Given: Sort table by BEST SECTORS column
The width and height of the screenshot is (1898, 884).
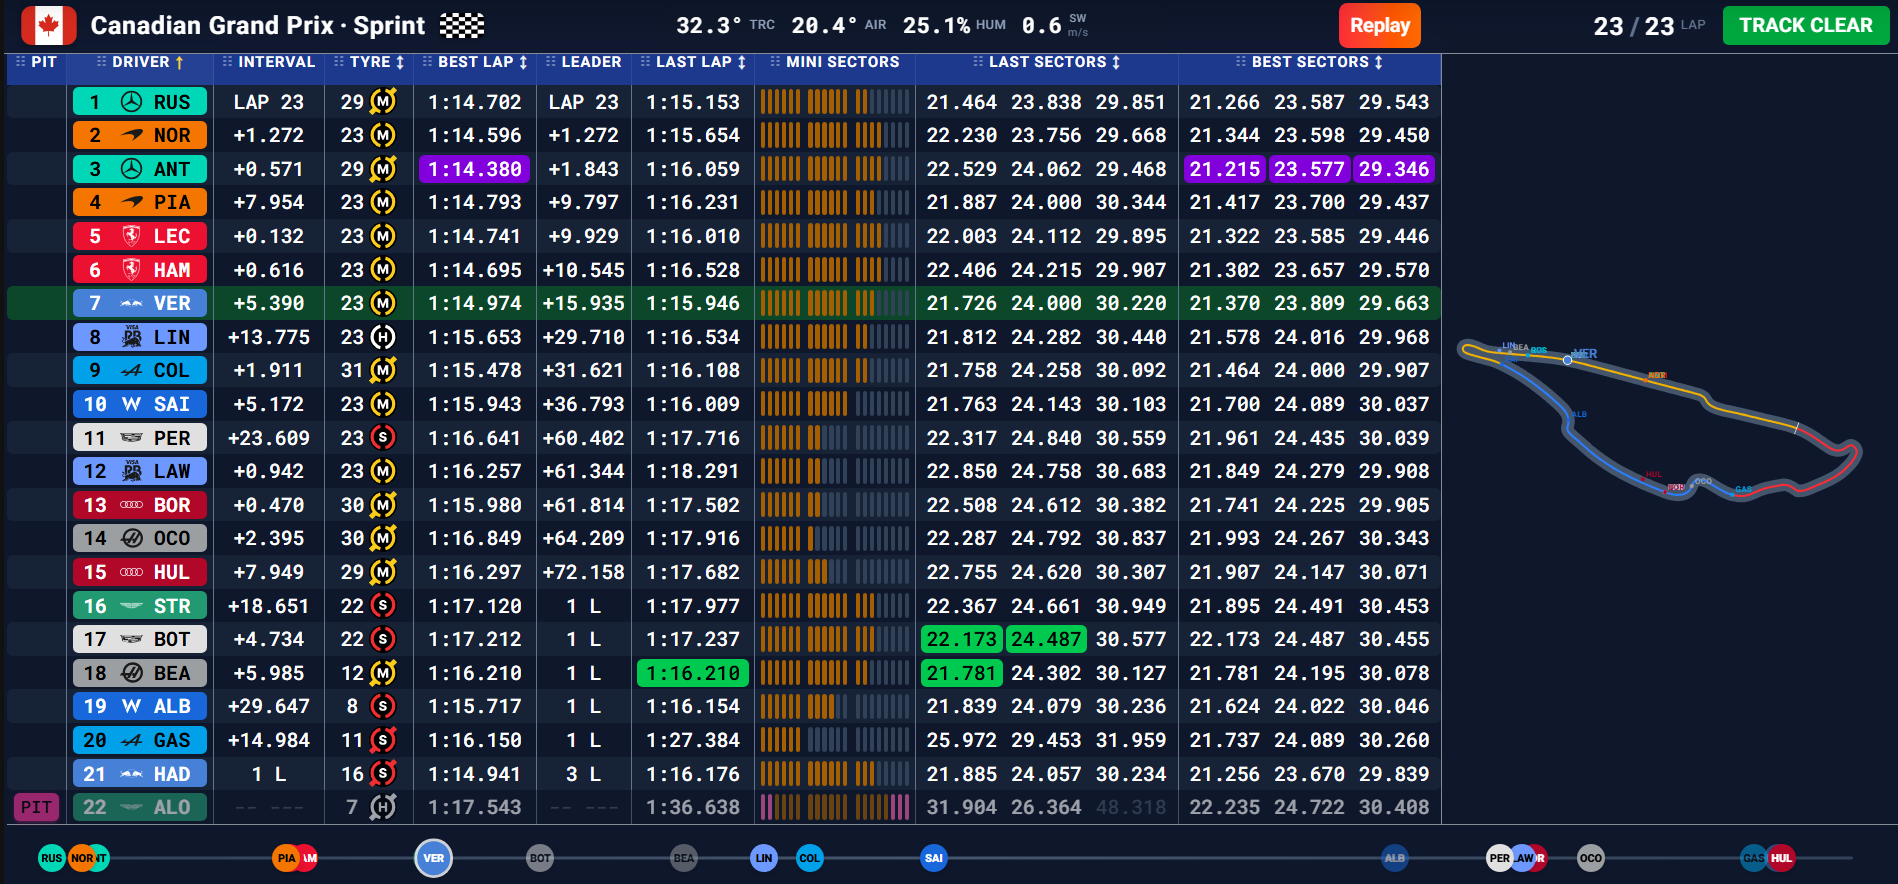Looking at the screenshot, I should [1310, 62].
